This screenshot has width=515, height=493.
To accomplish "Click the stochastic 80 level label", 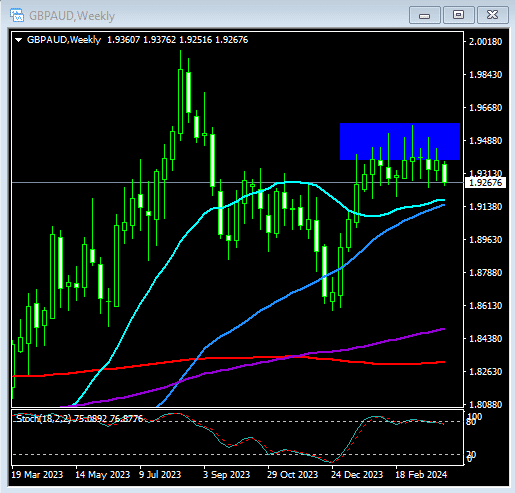I will pyautogui.click(x=471, y=422).
